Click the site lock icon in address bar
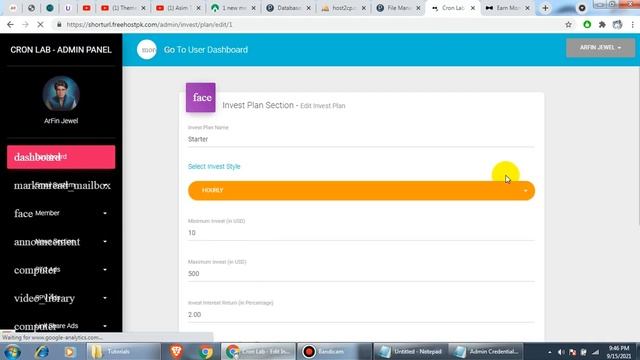Viewport: 640px width, 360px height. pyautogui.click(x=59, y=25)
